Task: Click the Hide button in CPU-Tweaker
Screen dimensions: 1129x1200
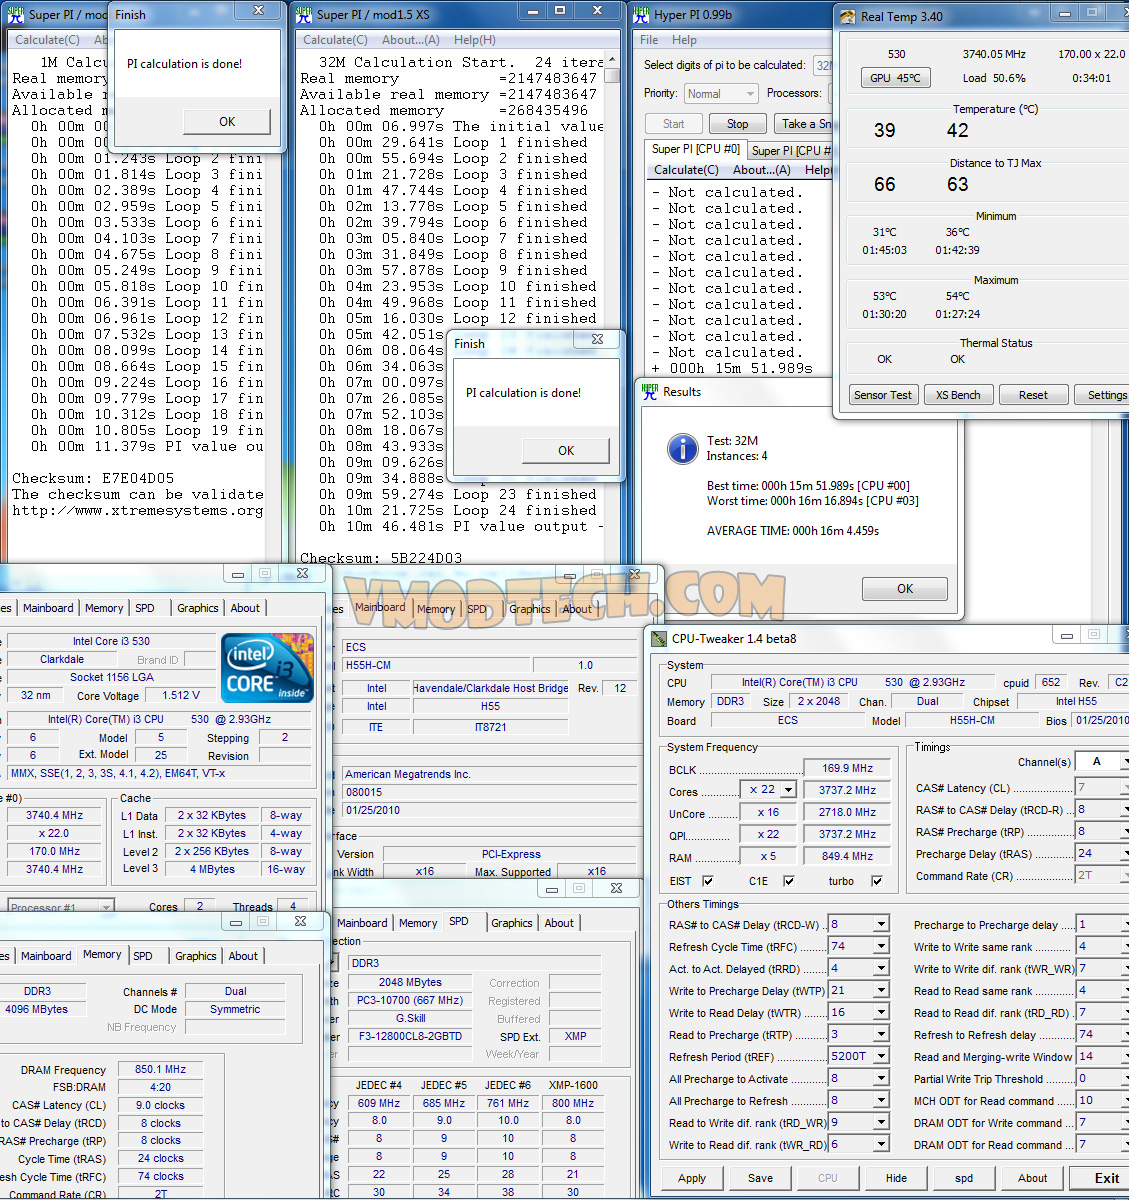Action: tap(896, 1178)
